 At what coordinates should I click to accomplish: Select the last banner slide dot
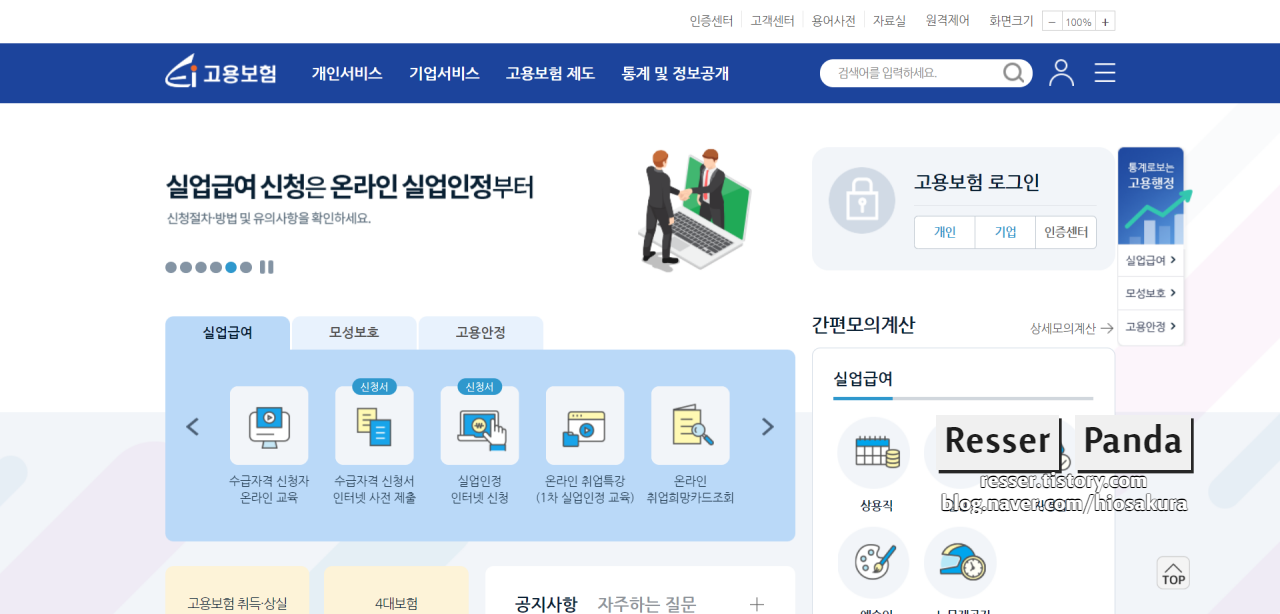pyautogui.click(x=246, y=267)
